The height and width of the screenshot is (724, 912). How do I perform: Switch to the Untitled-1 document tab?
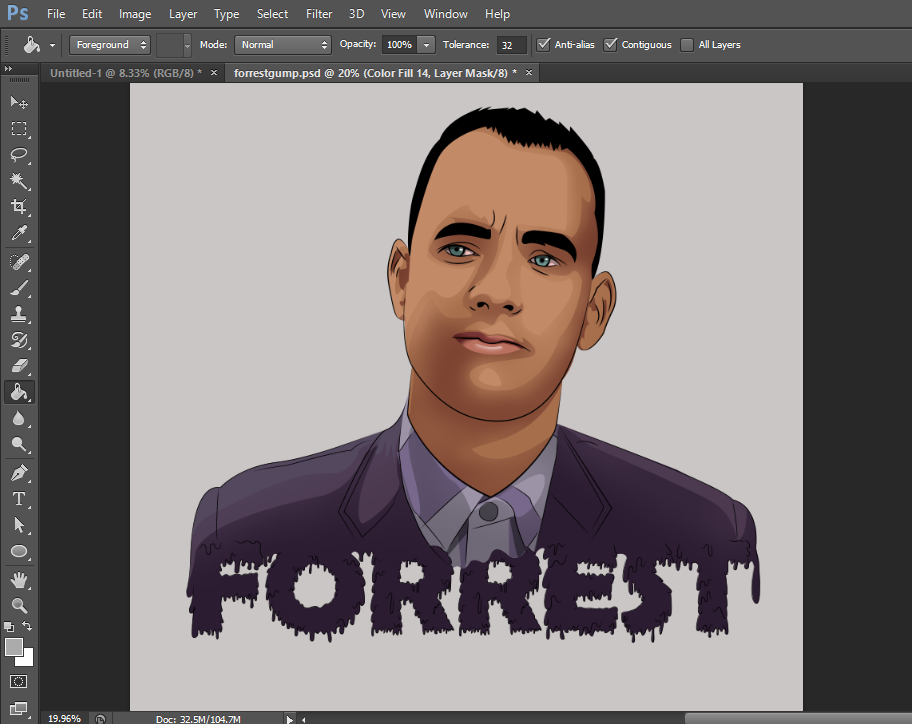pos(126,73)
